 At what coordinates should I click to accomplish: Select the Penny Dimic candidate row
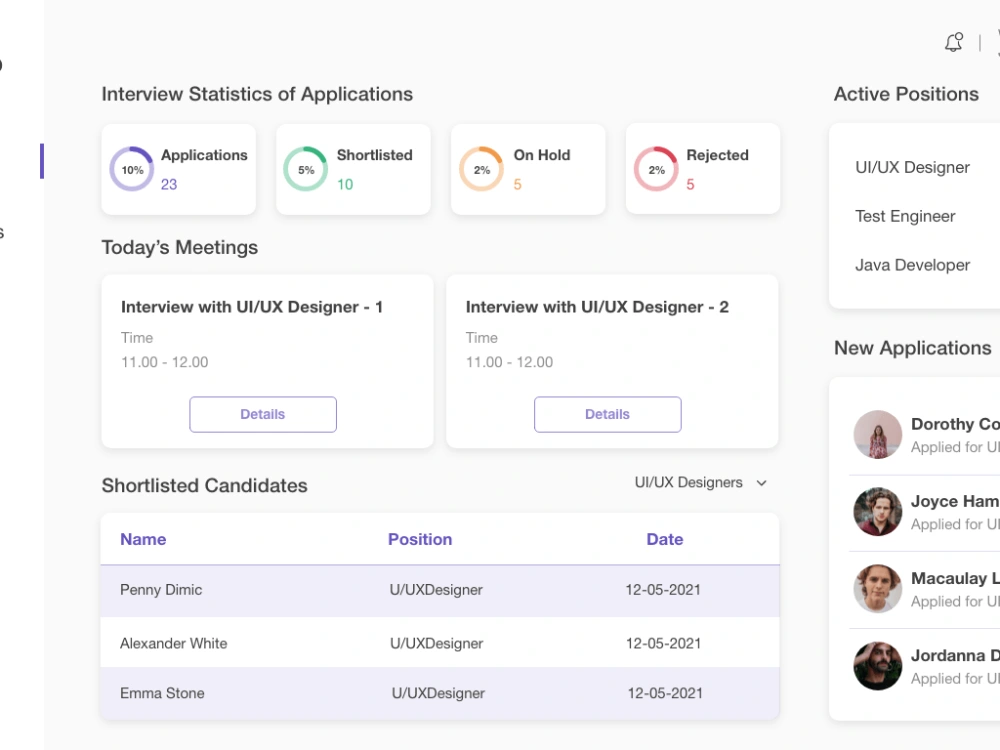point(440,591)
